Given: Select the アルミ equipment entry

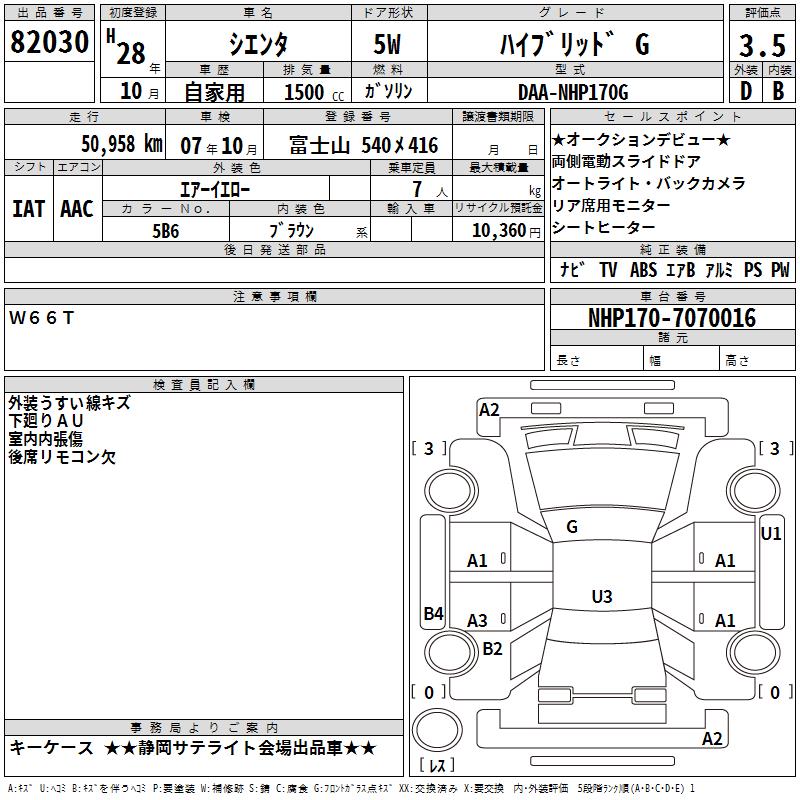Looking at the screenshot, I should [719, 270].
